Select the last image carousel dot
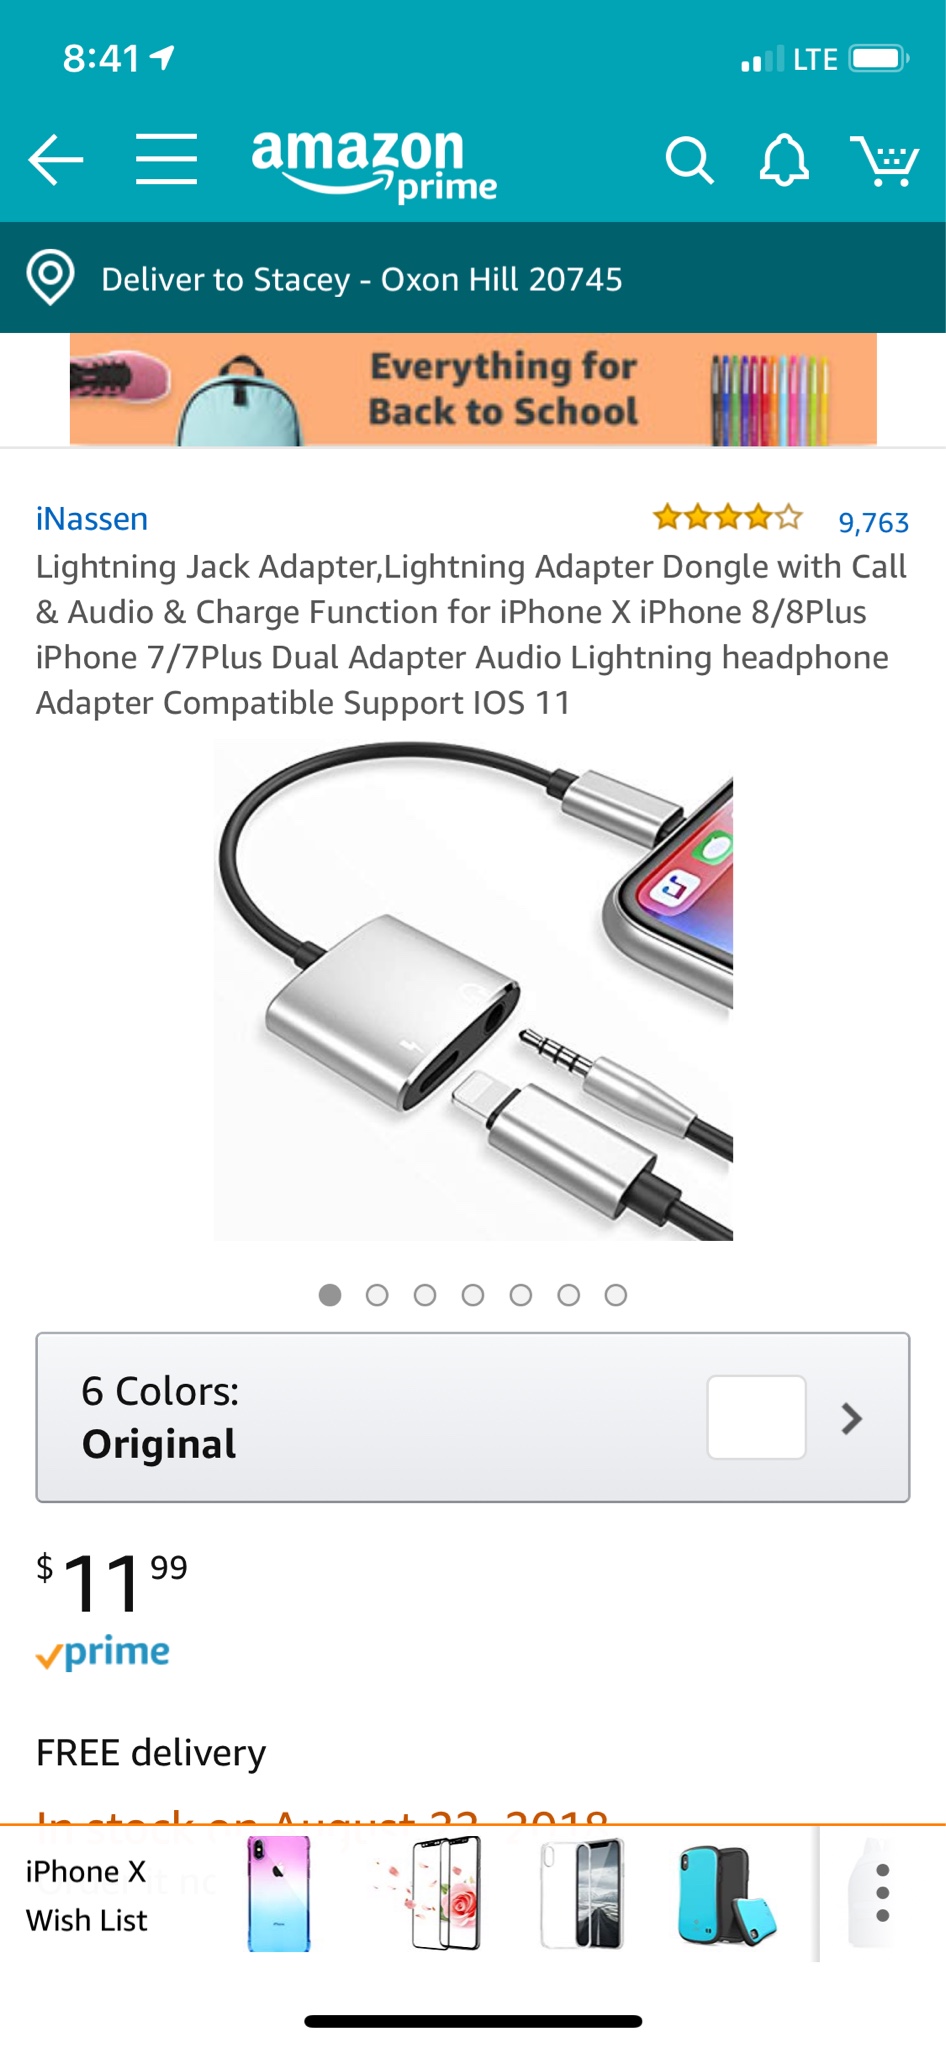 (616, 1295)
